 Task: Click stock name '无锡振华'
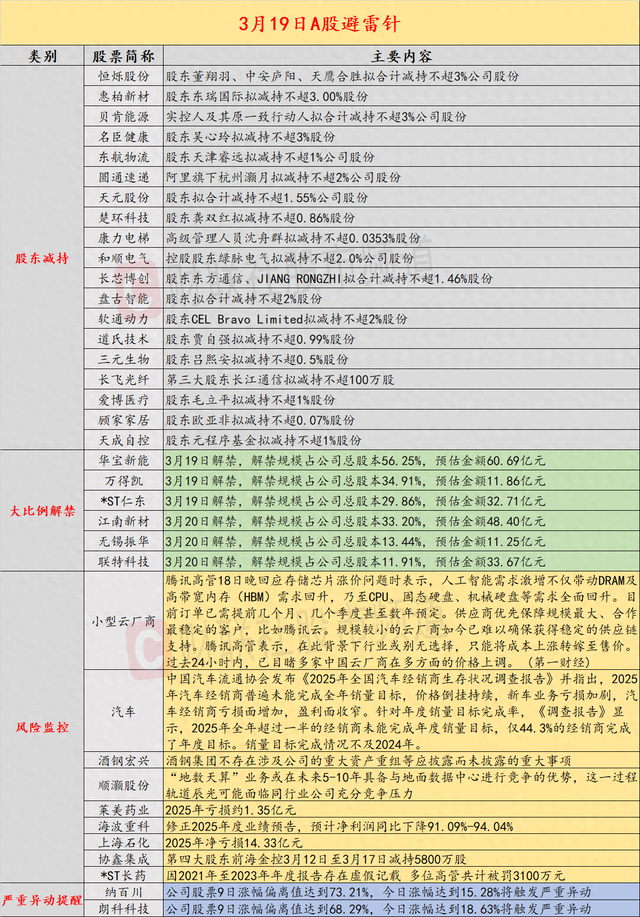123,542
